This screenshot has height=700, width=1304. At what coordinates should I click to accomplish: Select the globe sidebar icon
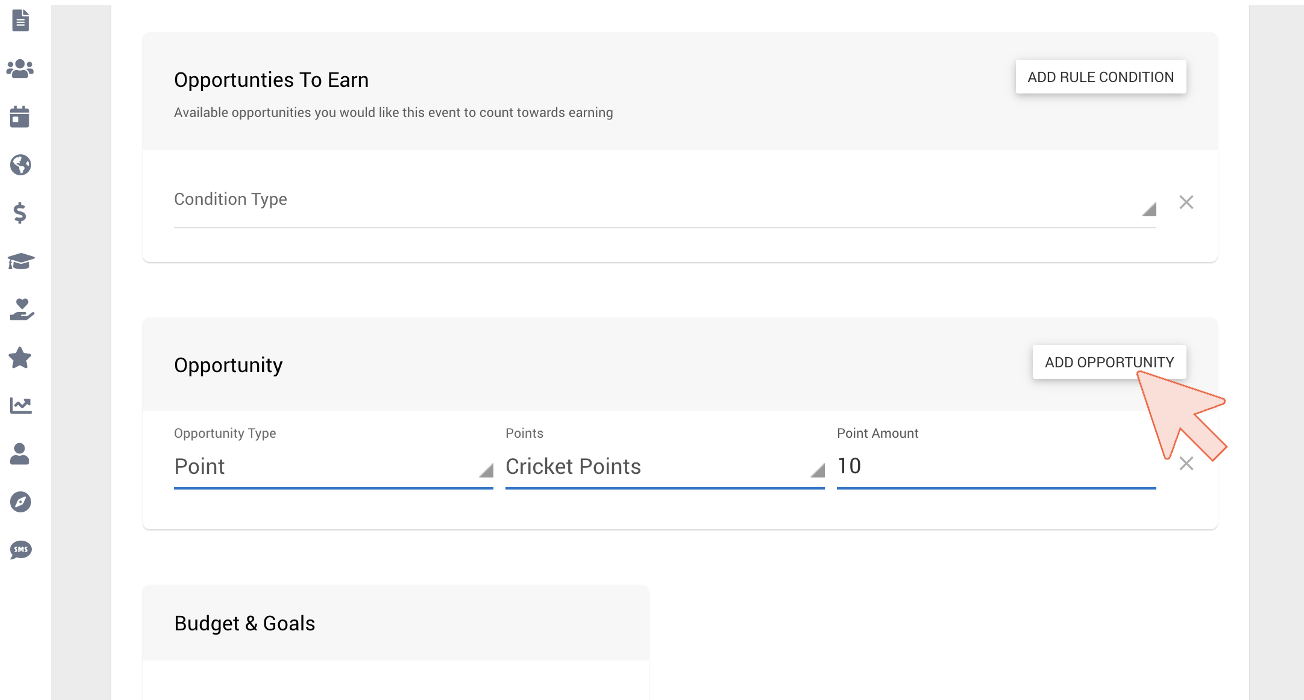20,165
